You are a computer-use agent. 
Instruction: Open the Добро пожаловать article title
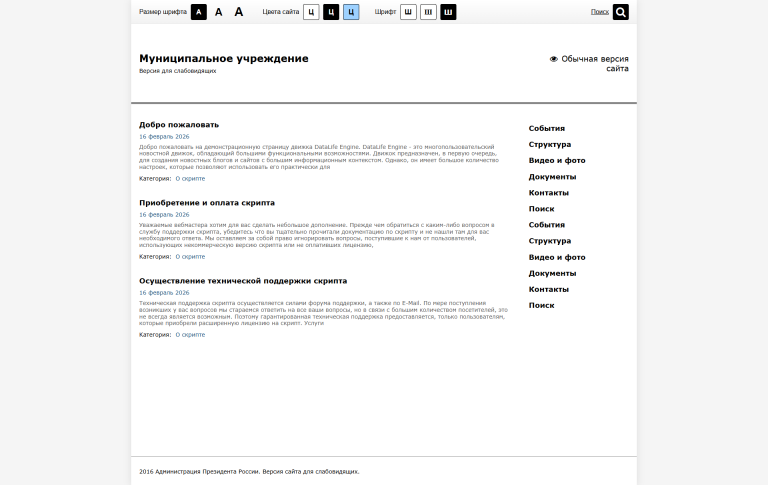(x=179, y=125)
